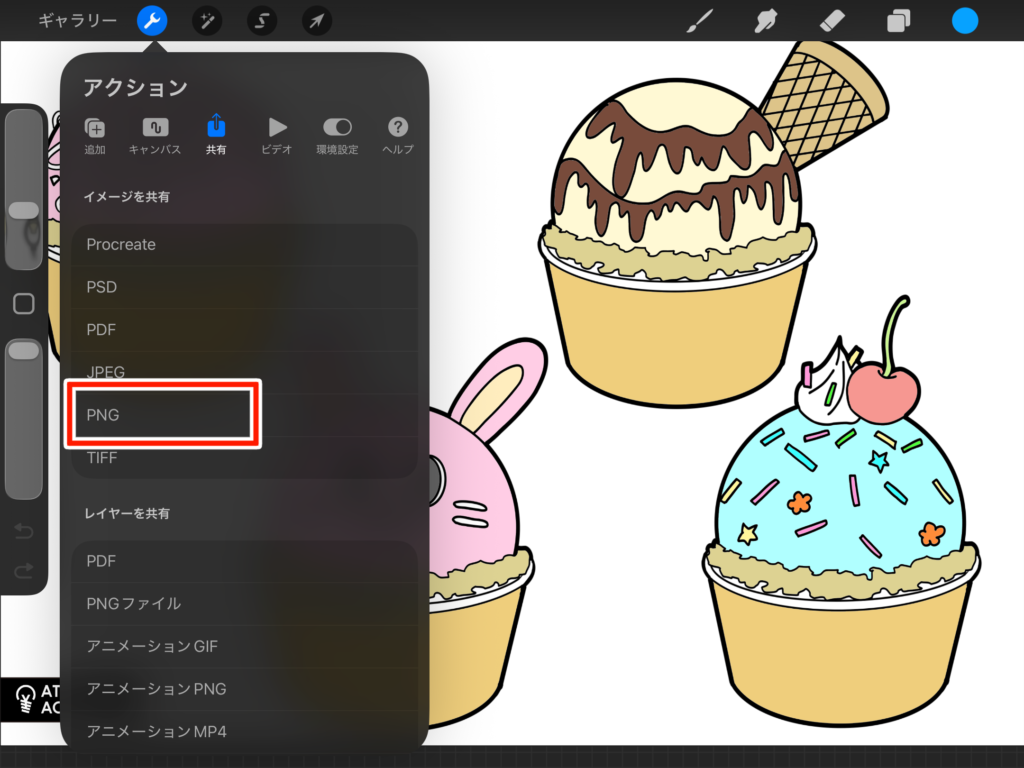Select the Transform arrow tool
This screenshot has width=1024, height=768.
[317, 20]
